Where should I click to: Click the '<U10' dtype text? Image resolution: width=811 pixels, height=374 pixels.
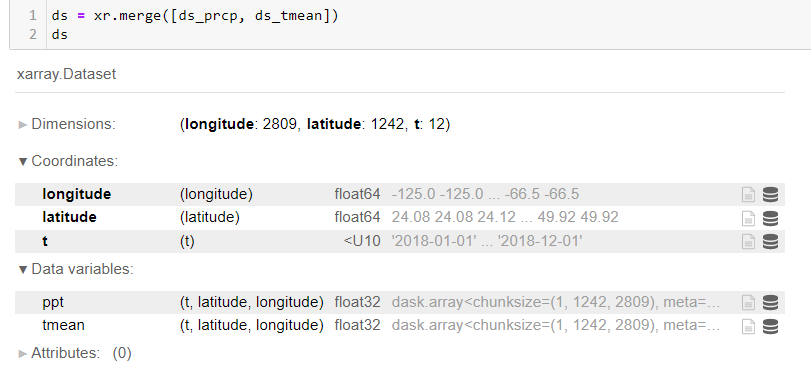point(362,241)
